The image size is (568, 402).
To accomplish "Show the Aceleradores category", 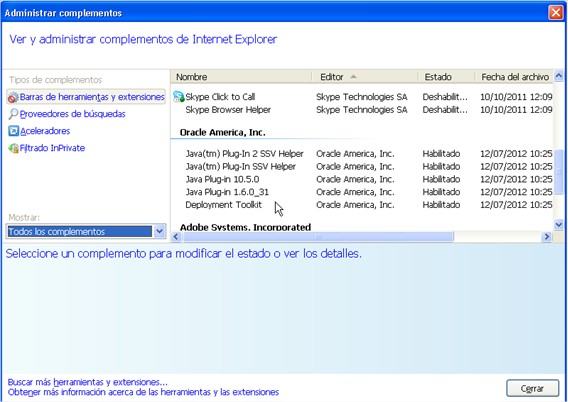I will coord(45,131).
